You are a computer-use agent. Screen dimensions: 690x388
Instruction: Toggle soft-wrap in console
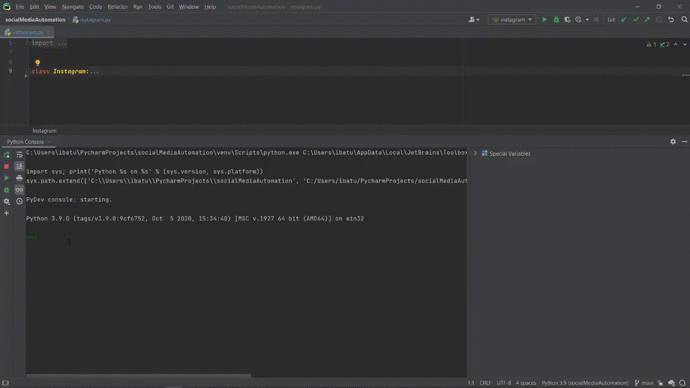[x=19, y=155]
